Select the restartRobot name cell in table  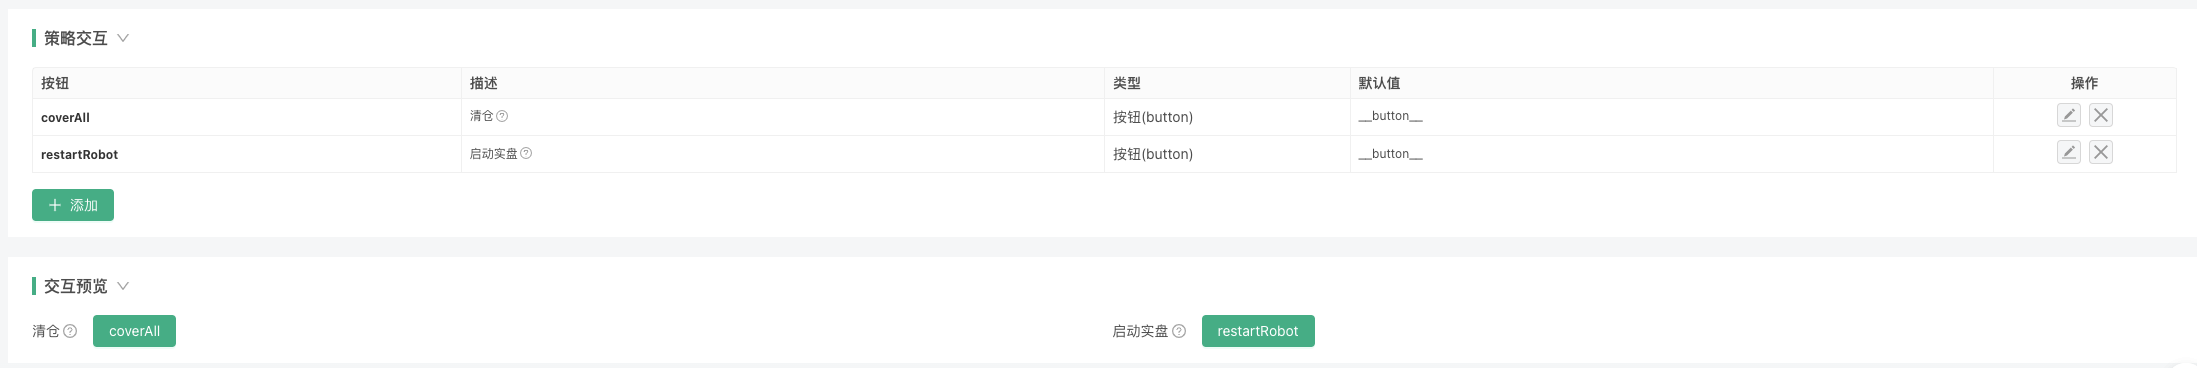point(247,154)
